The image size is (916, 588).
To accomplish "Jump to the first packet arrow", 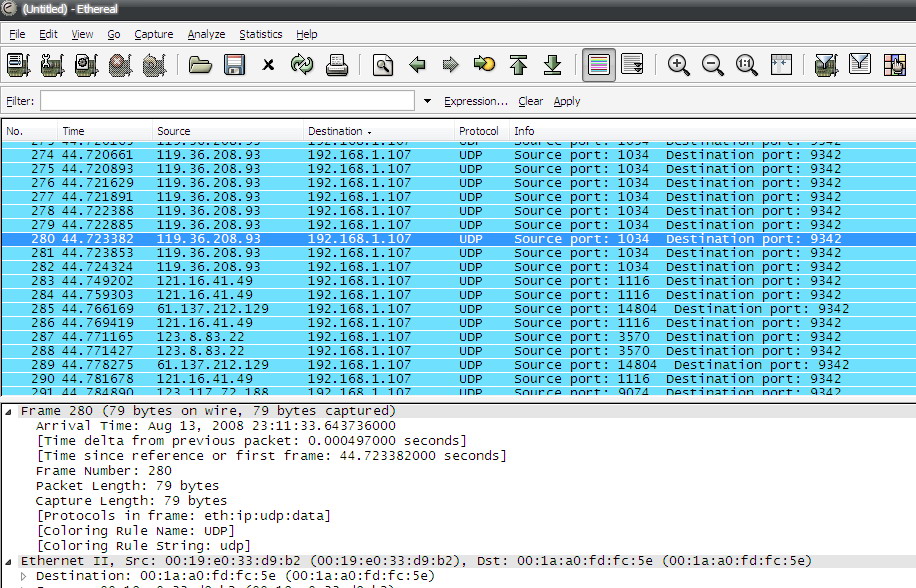I will click(518, 65).
